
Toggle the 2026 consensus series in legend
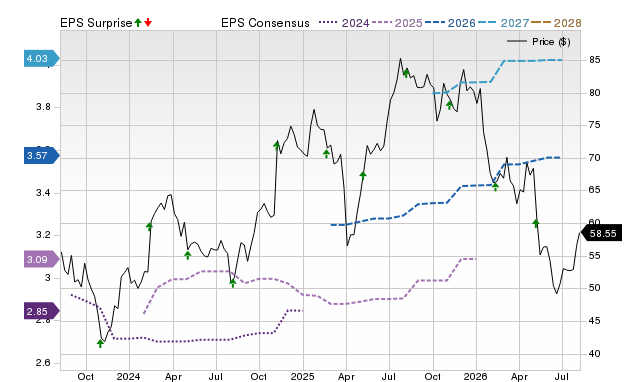462,23
